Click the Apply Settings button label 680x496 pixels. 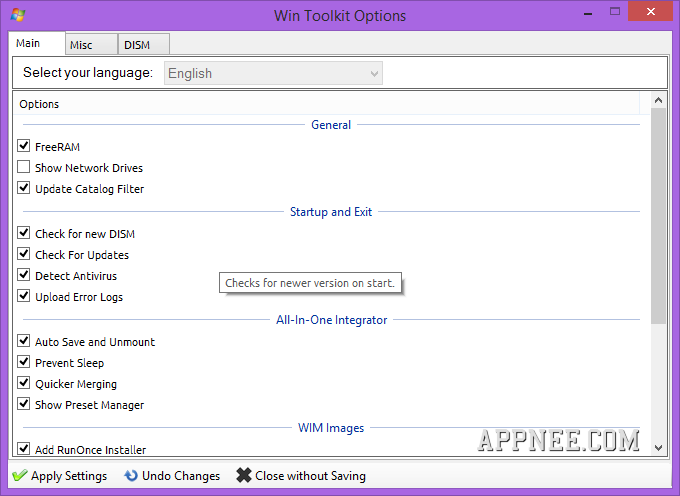(x=69, y=476)
